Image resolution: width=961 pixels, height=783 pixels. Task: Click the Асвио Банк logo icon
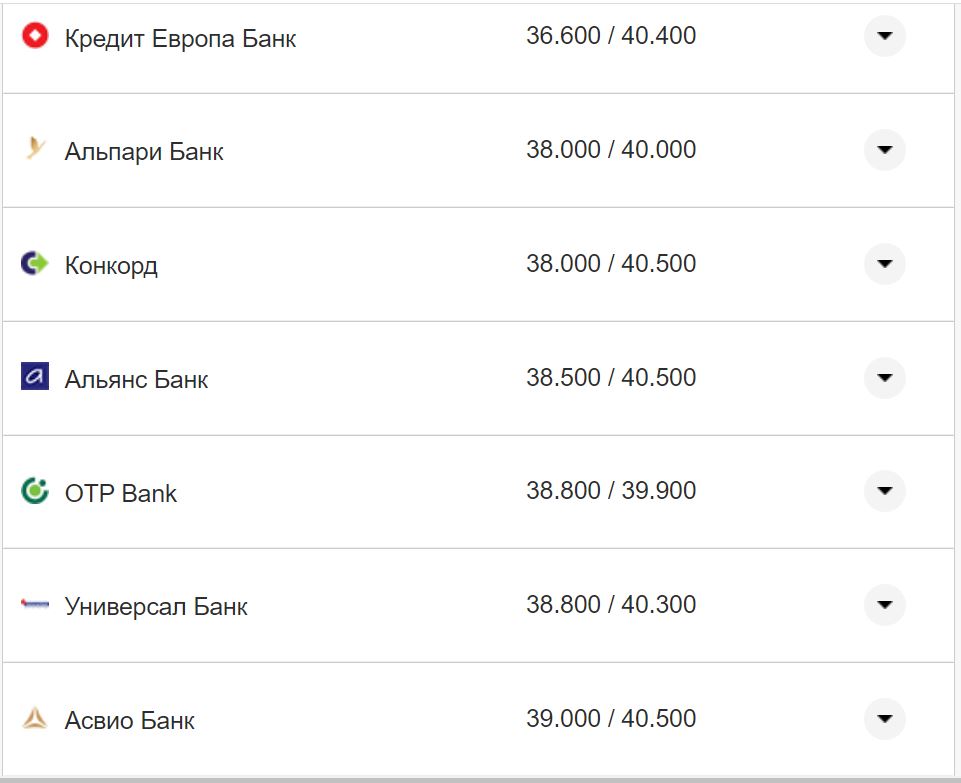[x=35, y=718]
